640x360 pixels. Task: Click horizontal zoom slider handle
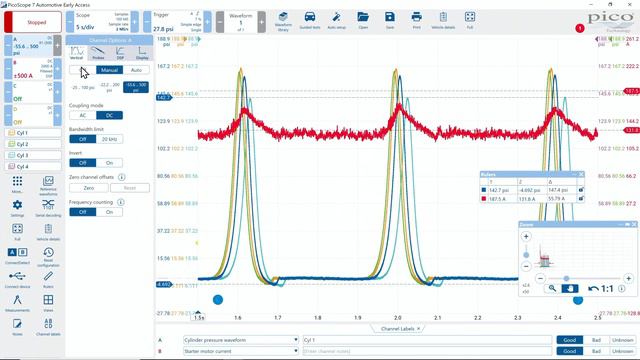point(566,278)
